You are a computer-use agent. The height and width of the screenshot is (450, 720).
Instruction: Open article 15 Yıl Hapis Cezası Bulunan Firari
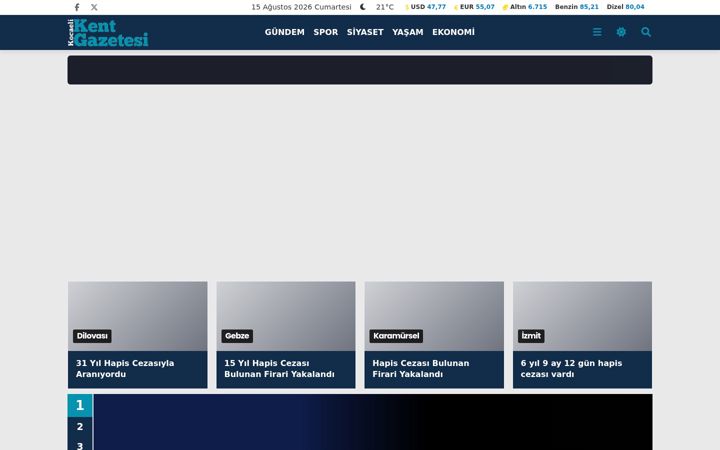(x=279, y=369)
